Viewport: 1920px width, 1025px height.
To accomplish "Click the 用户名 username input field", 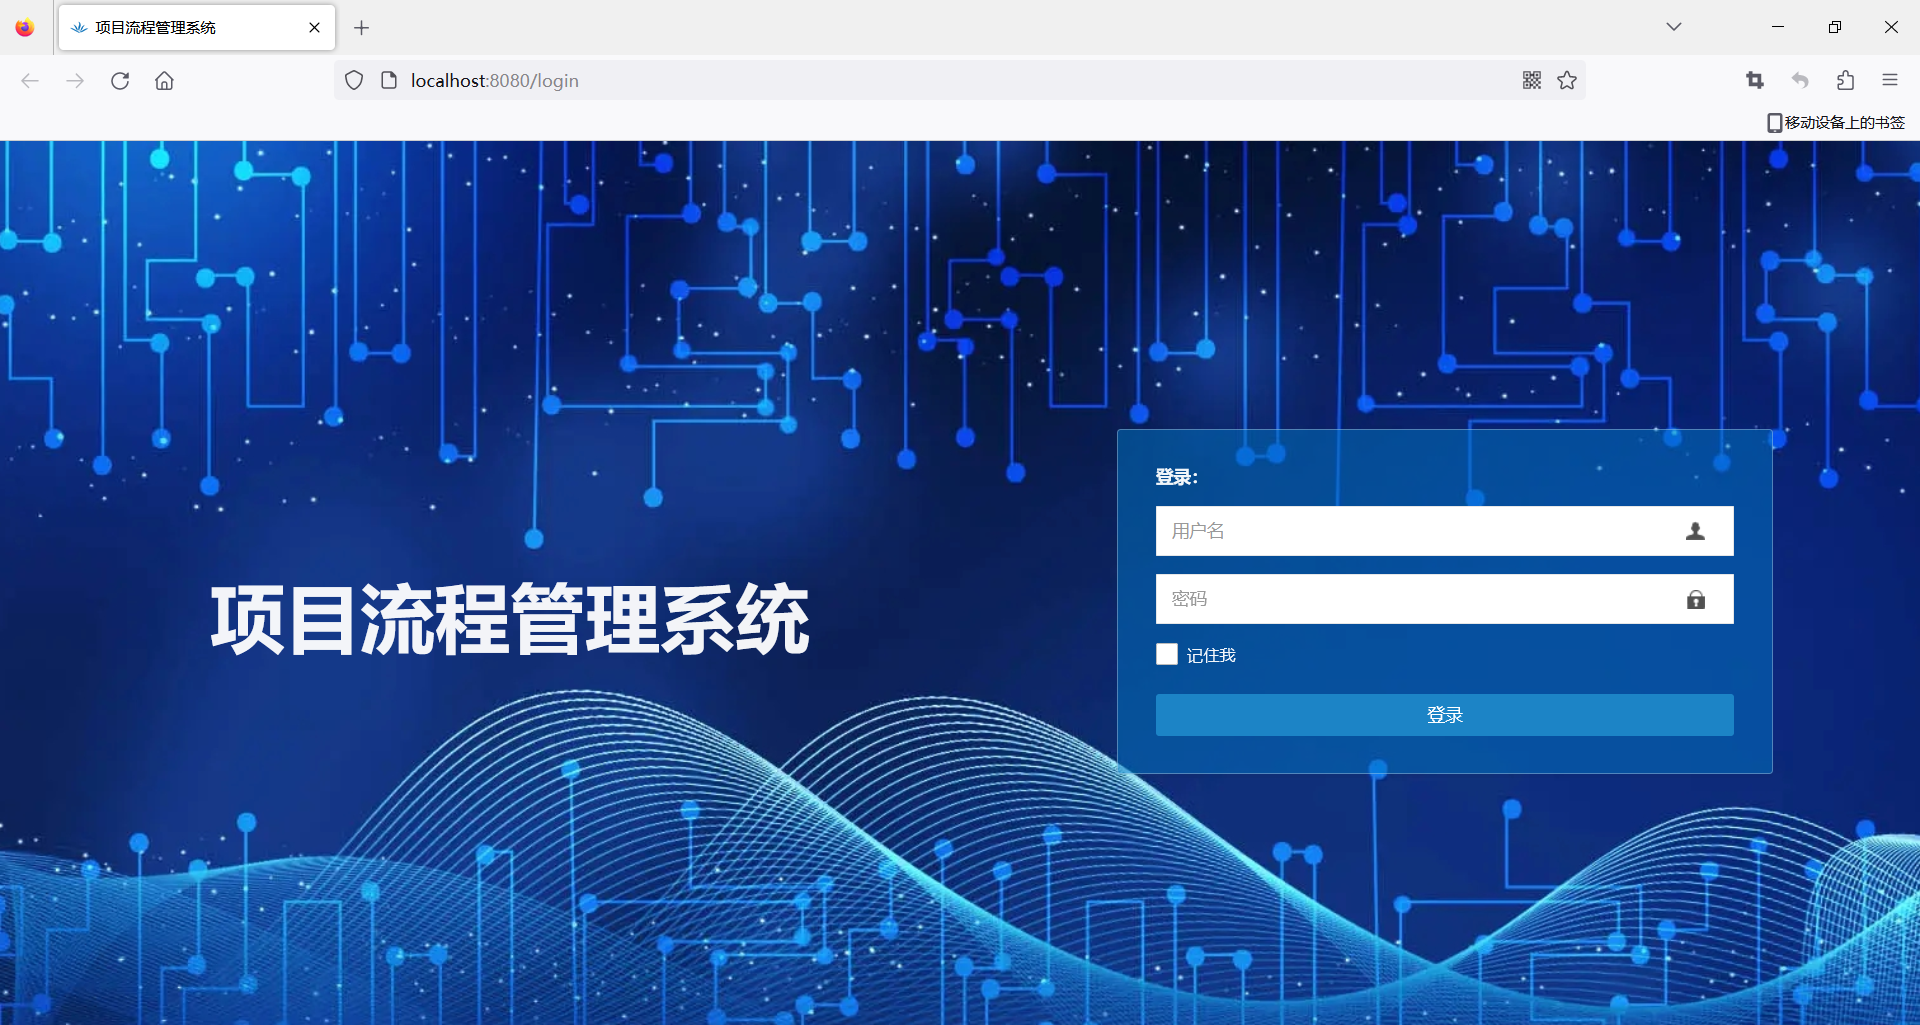I will point(1444,531).
